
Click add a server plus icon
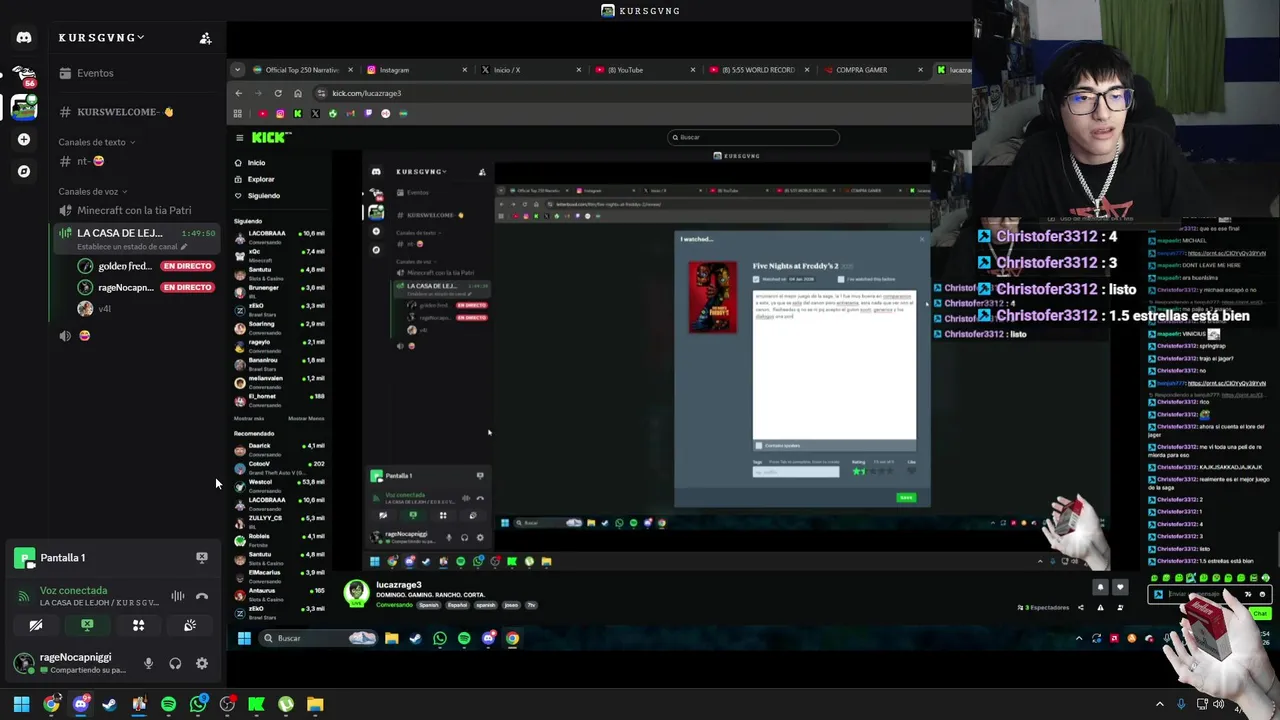pos(24,139)
